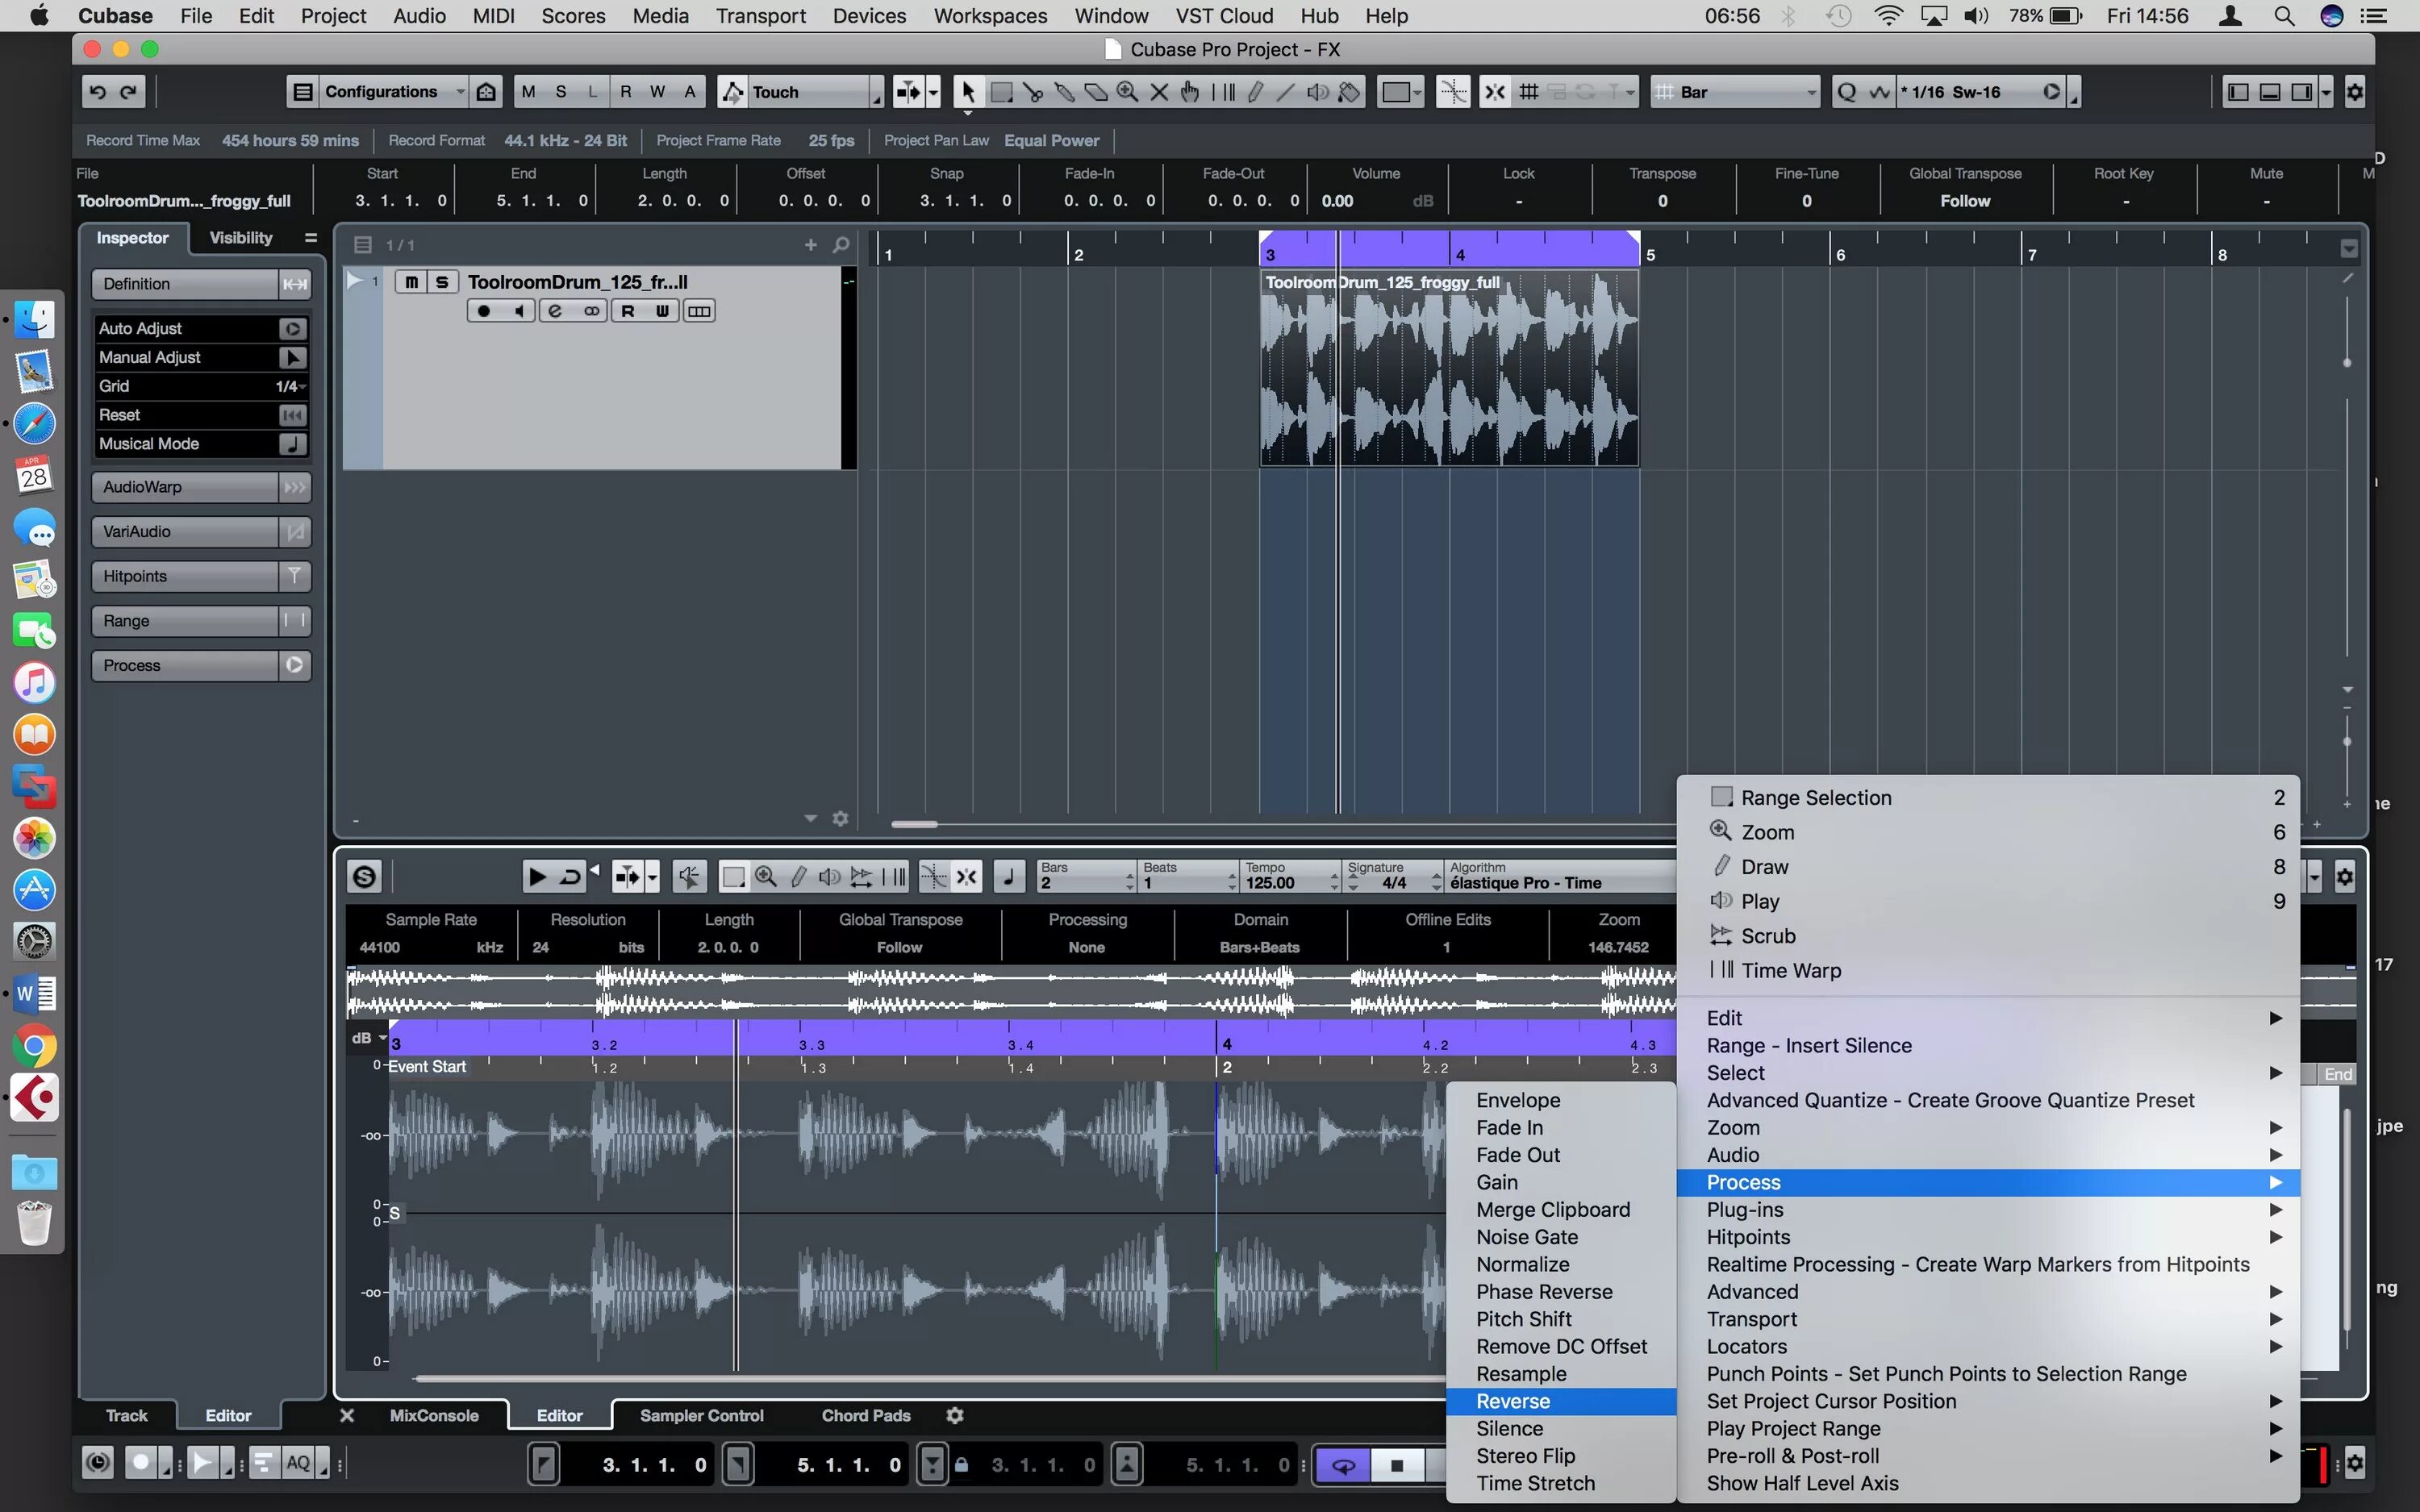Screen dimensions: 2420x1512
Task: Open the Grid 1/4 resolution dropdown in the Inspector
Action: pos(291,386)
